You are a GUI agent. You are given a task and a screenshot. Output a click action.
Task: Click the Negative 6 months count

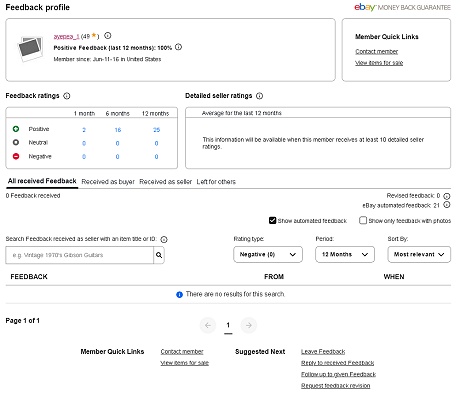click(x=117, y=157)
